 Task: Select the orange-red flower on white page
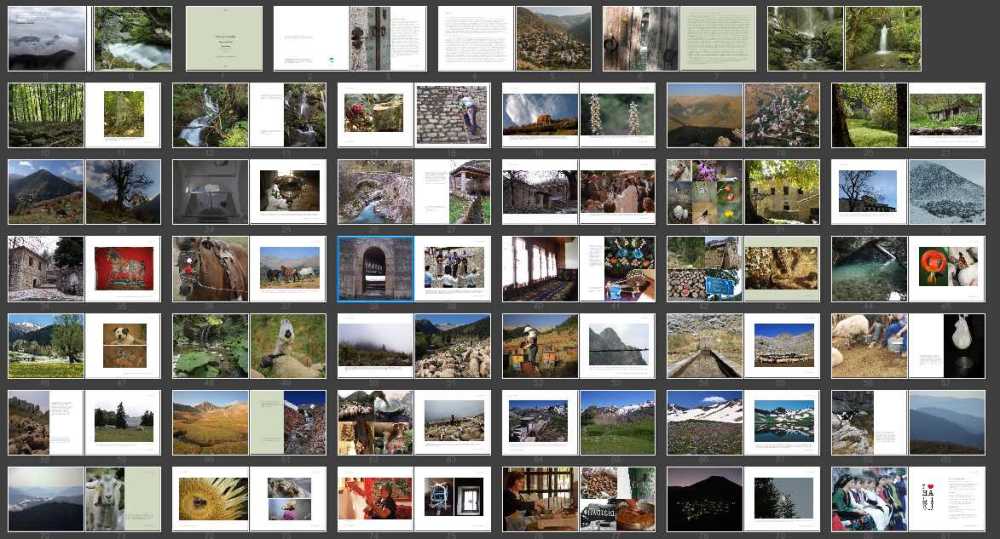click(946, 269)
